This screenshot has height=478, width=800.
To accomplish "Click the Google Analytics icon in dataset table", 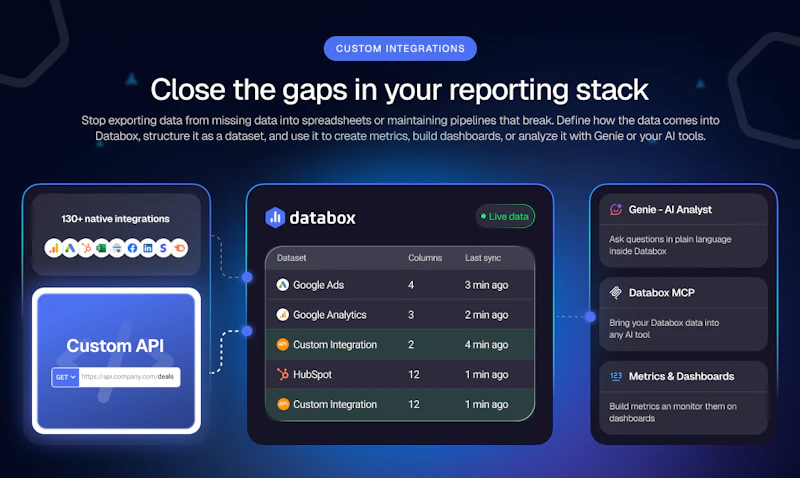I will 283,315.
